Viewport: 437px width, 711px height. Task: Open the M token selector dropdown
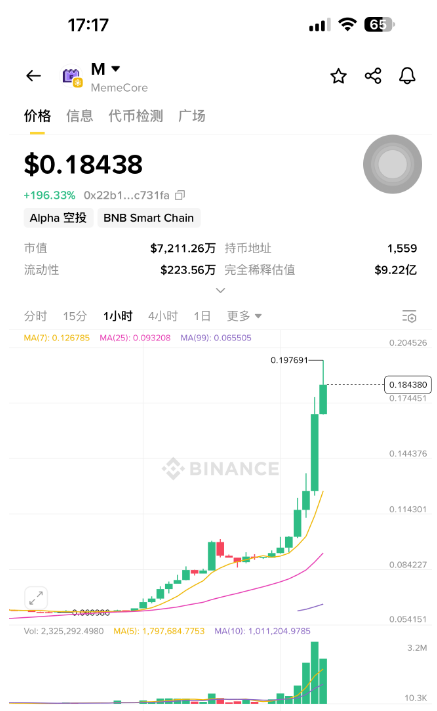(x=106, y=69)
